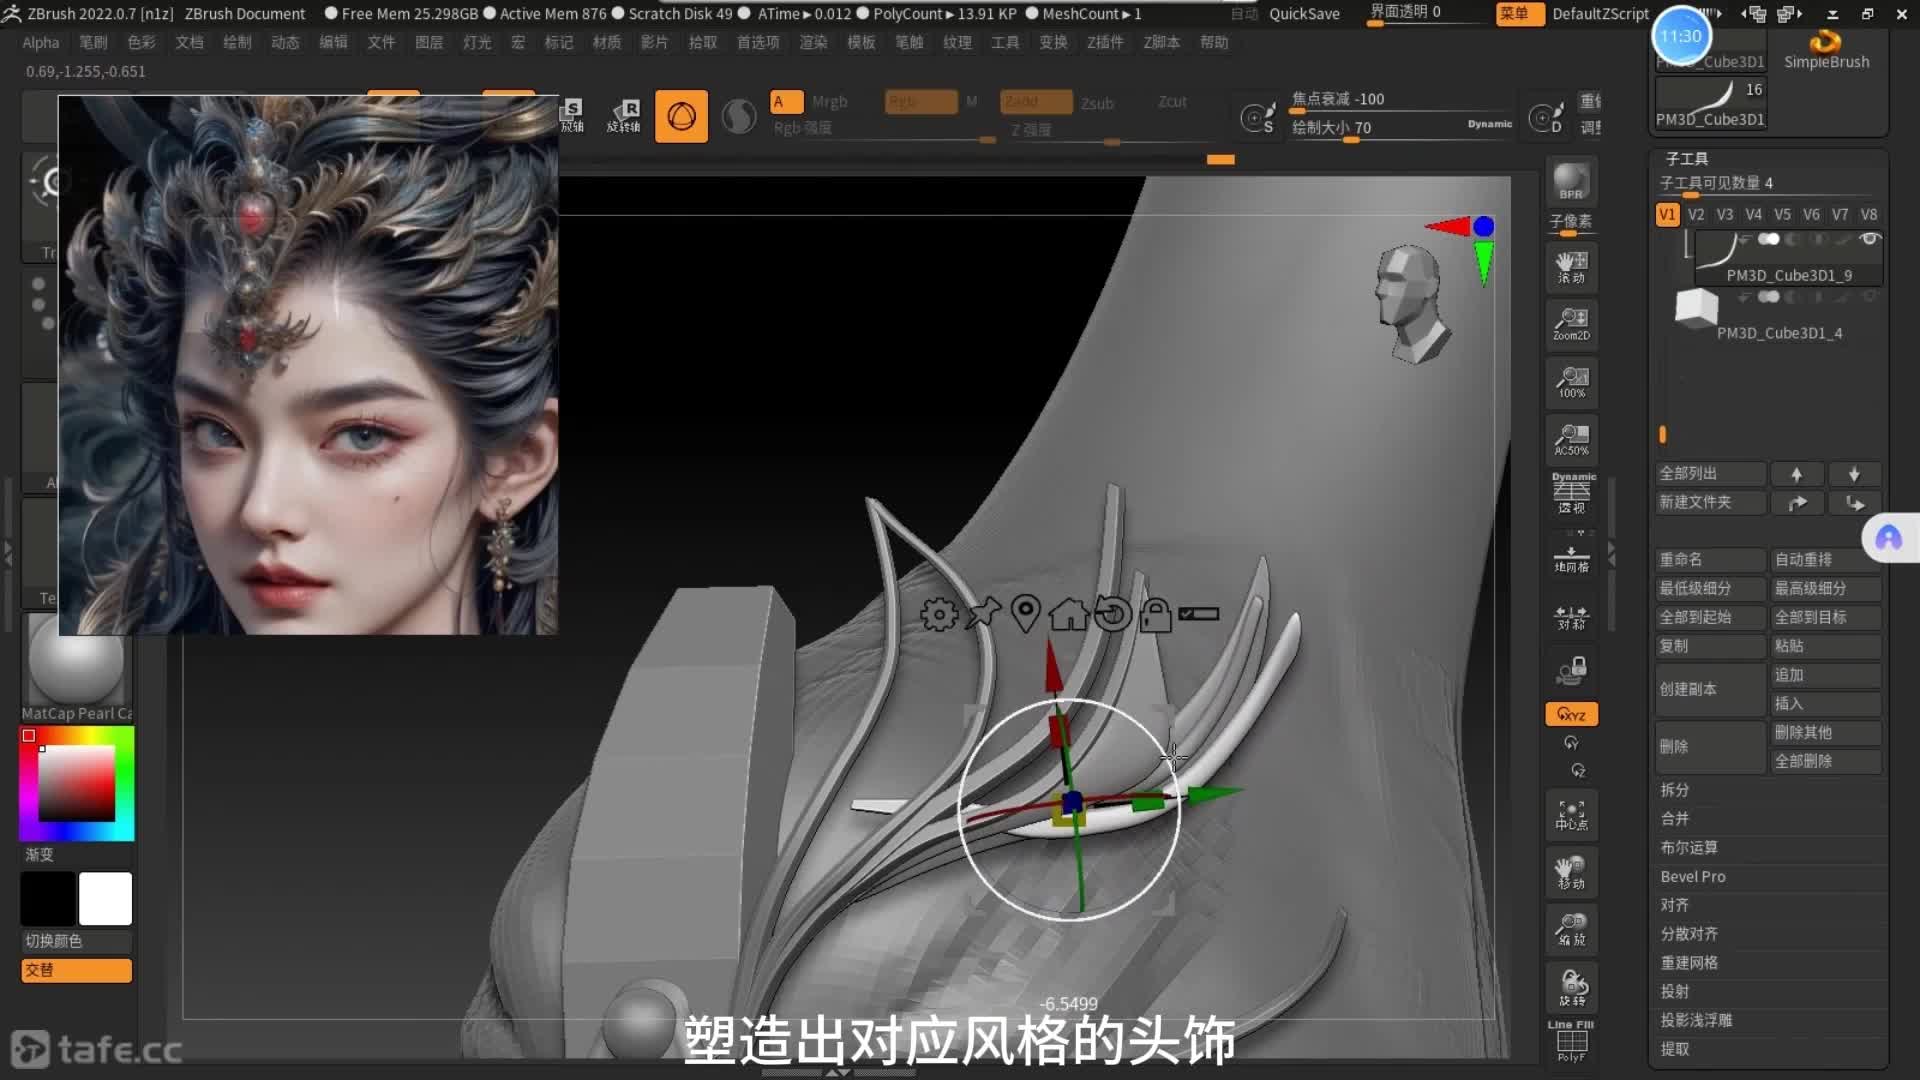Click the 中心点 frame icon
The image size is (1920, 1080).
pos(1571,815)
